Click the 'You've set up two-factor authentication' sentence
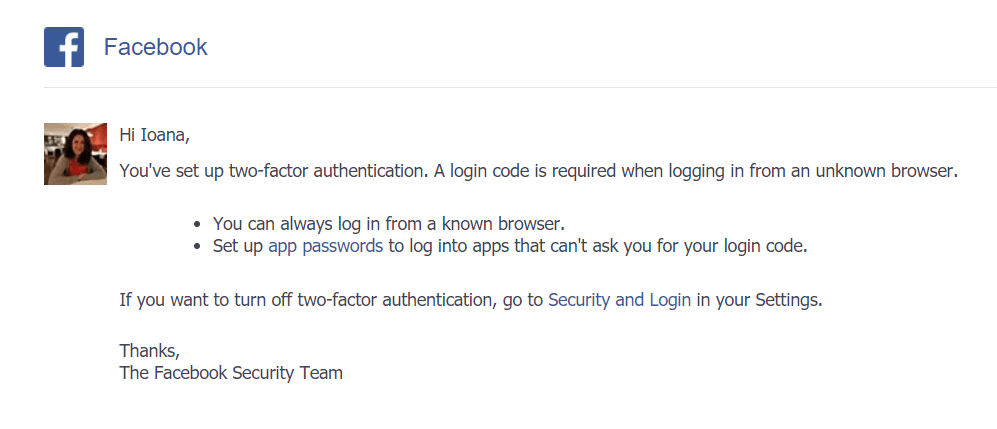997x429 pixels. coord(274,171)
